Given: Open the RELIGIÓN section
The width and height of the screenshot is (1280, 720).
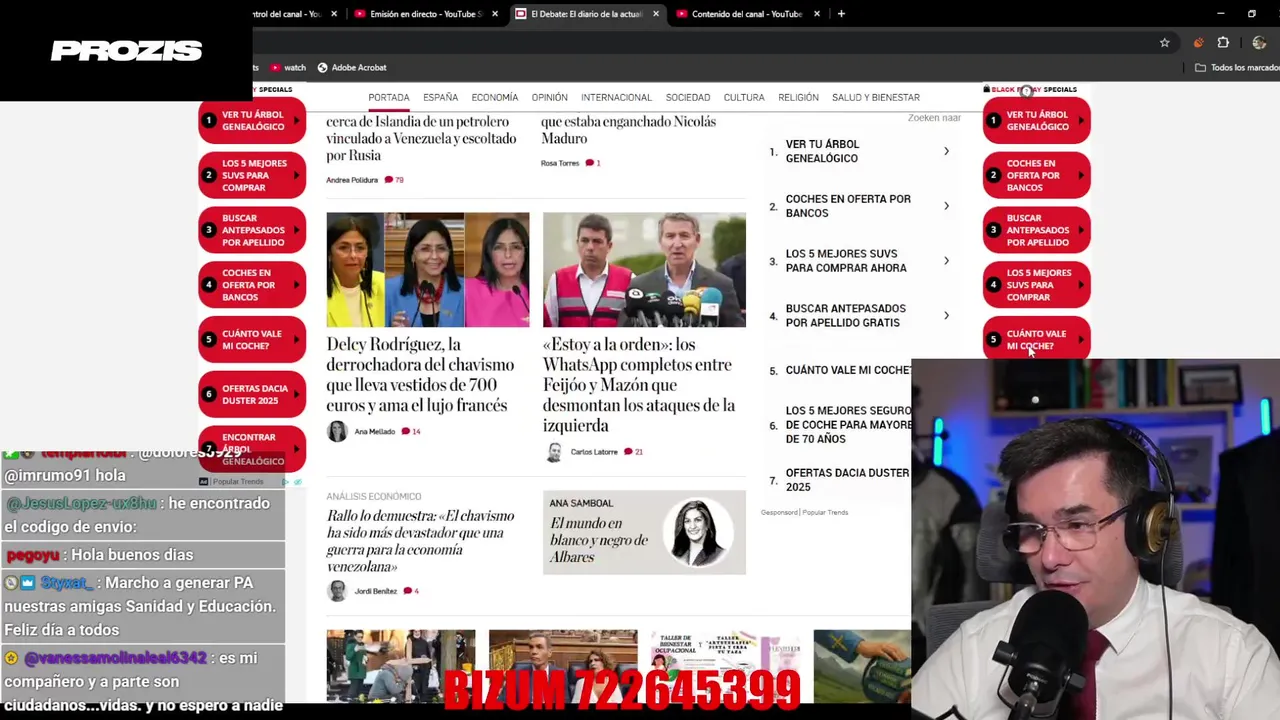Looking at the screenshot, I should (798, 97).
